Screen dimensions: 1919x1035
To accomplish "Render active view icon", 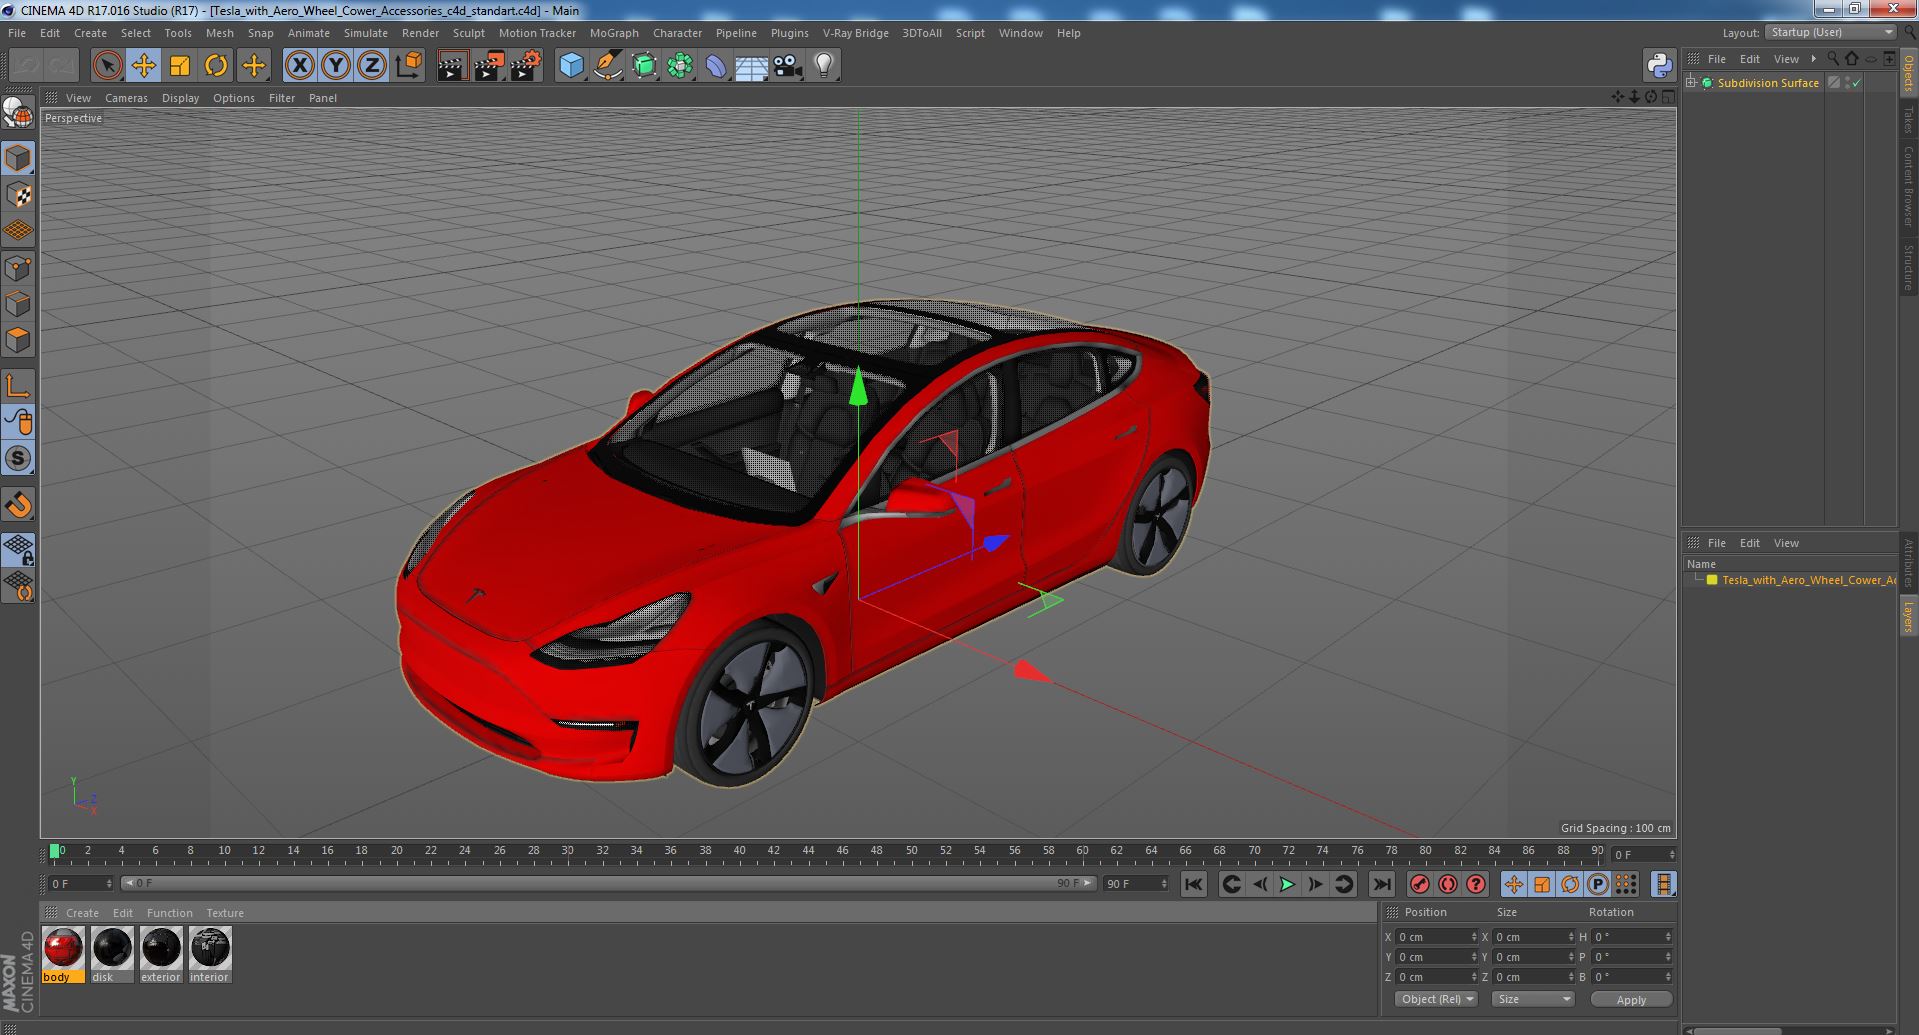I will (x=452, y=66).
